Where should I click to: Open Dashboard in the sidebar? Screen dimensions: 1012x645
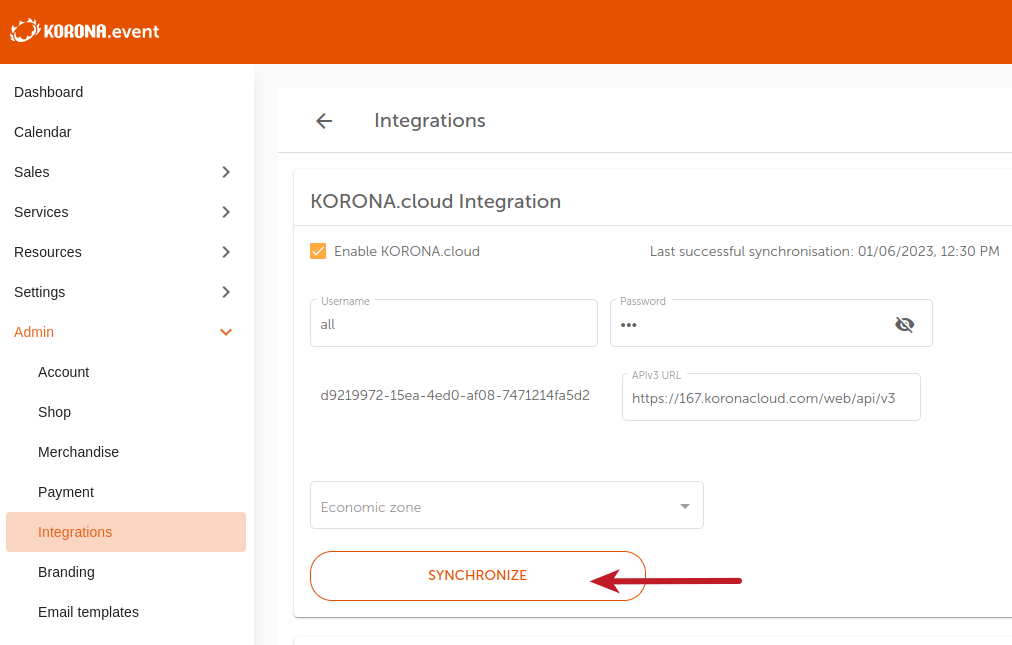[x=48, y=92]
